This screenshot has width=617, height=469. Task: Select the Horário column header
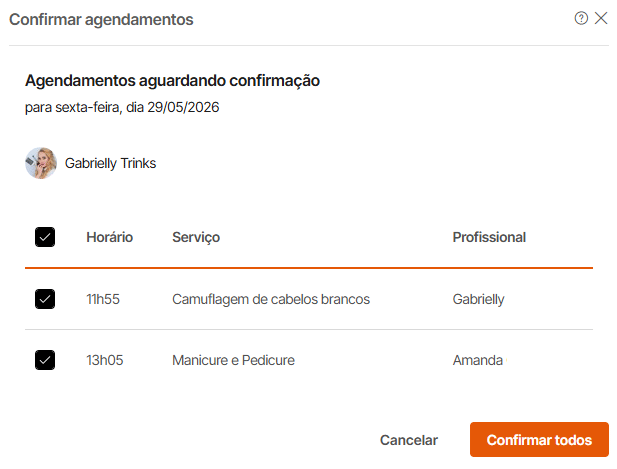(x=110, y=237)
